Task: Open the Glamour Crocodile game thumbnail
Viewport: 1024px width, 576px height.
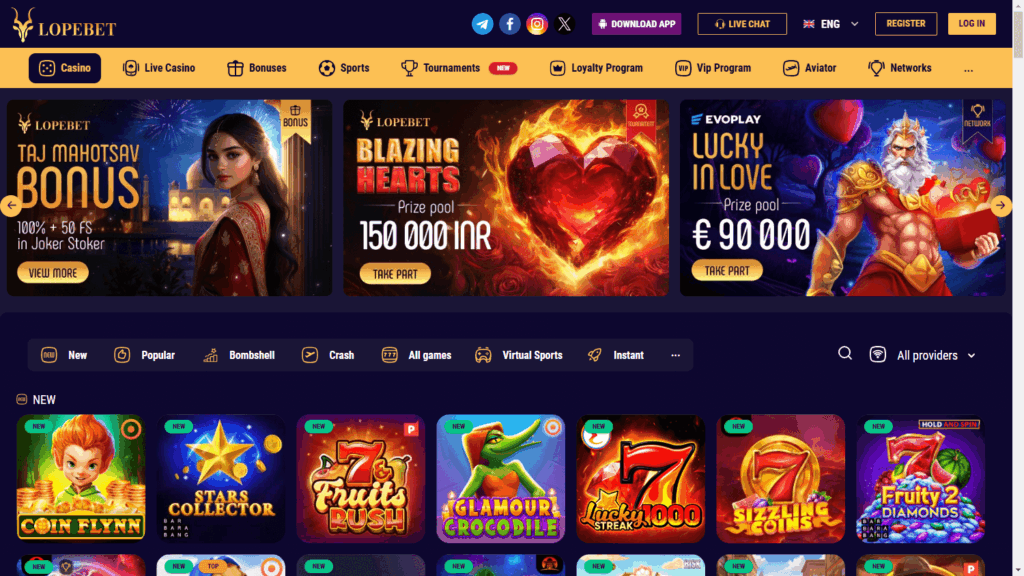Action: (501, 478)
